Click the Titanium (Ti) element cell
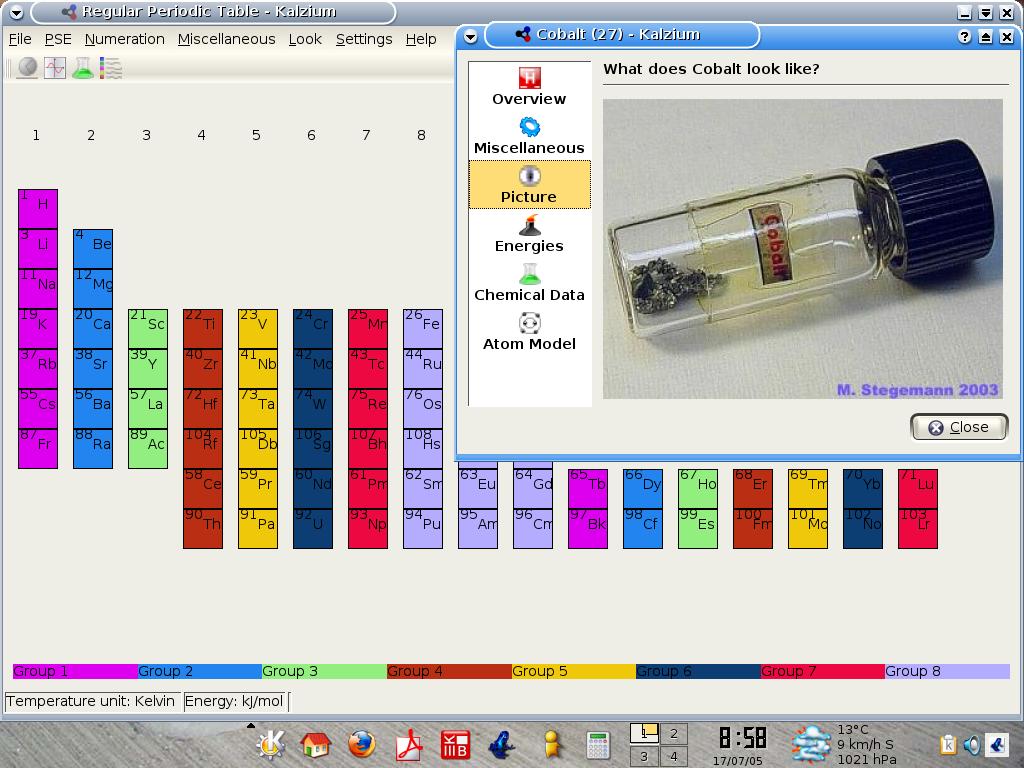 pos(203,329)
